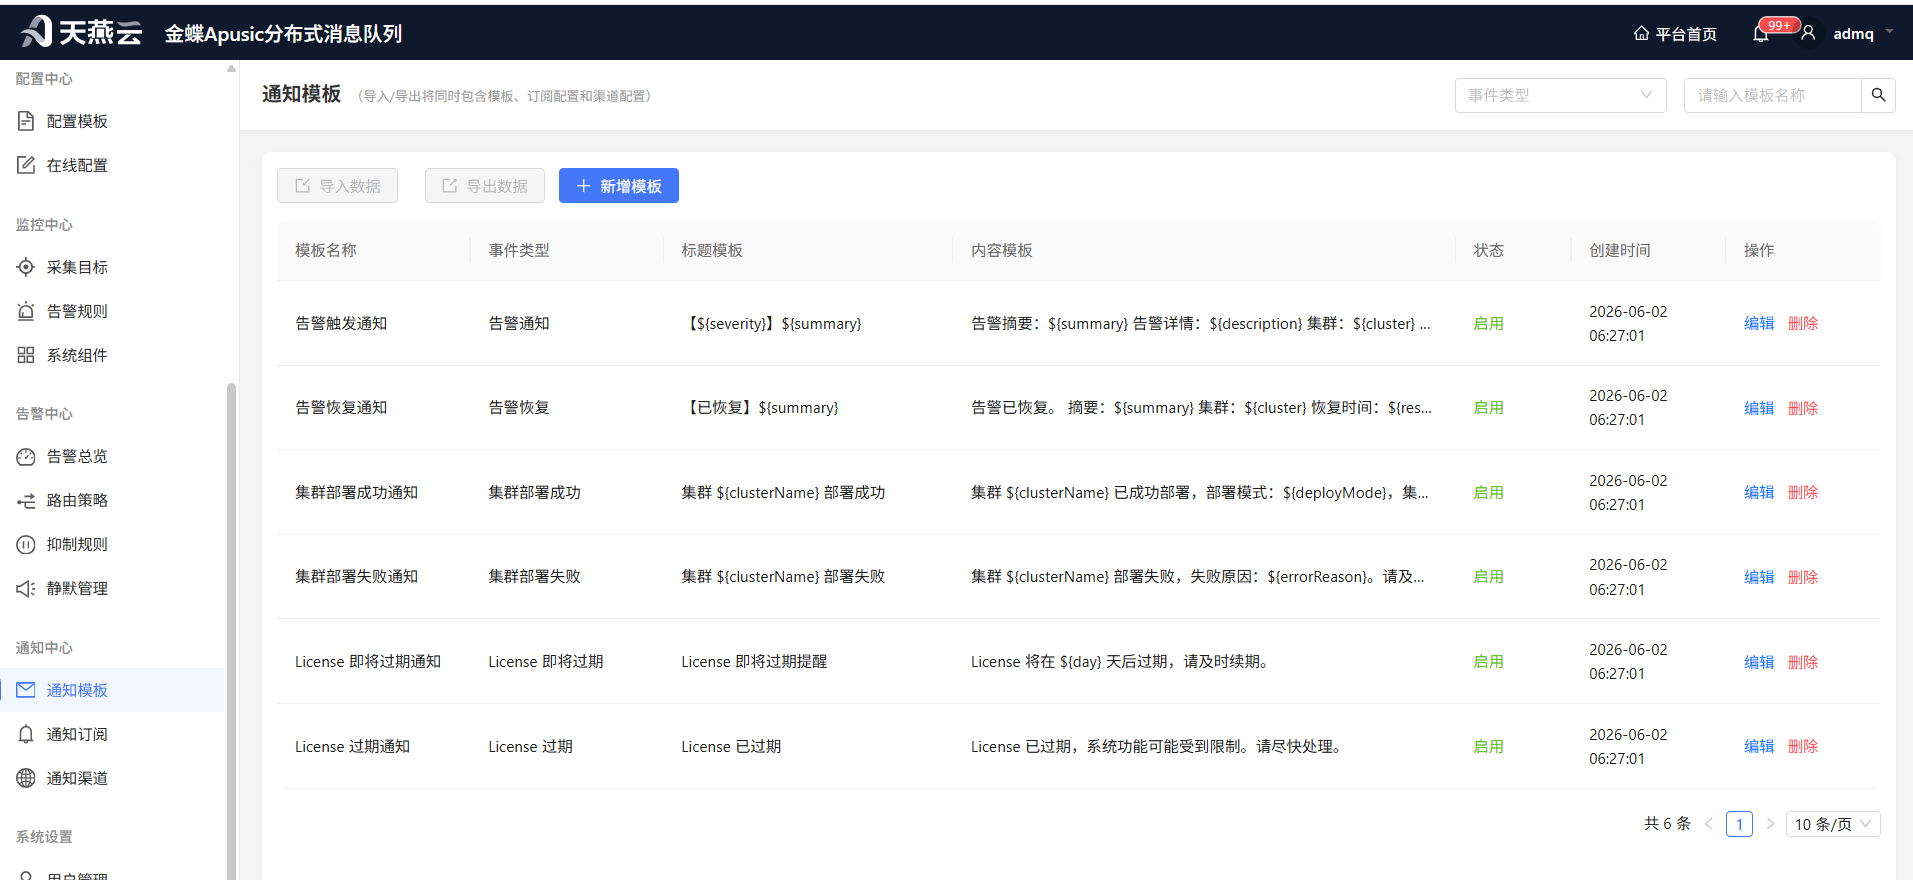
Task: Open 告警总览 menu item
Action: click(112, 456)
